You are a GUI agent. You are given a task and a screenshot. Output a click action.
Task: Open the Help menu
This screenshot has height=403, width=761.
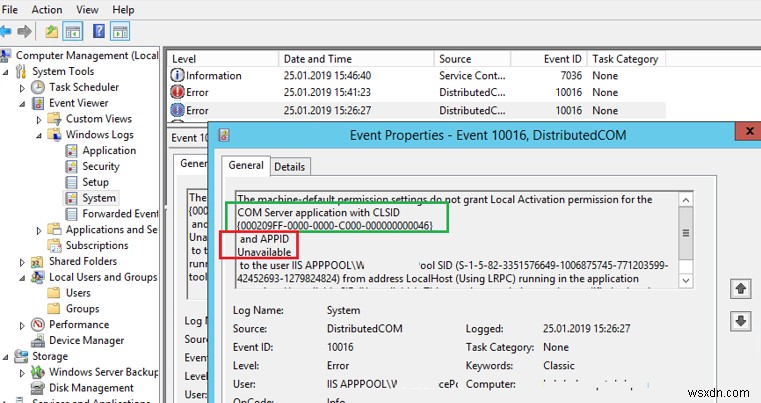pos(123,9)
